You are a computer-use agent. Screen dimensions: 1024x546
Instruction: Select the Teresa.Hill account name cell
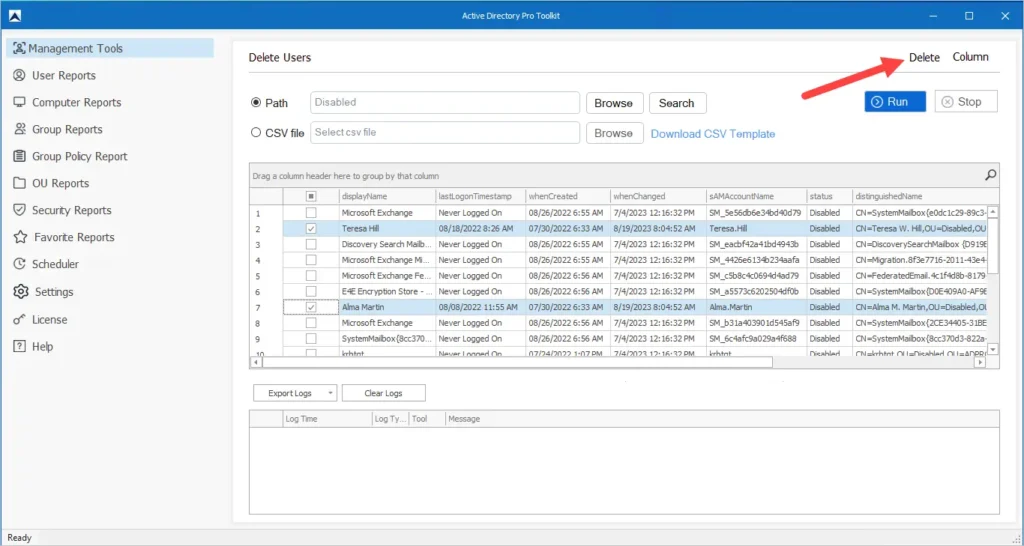coord(756,229)
